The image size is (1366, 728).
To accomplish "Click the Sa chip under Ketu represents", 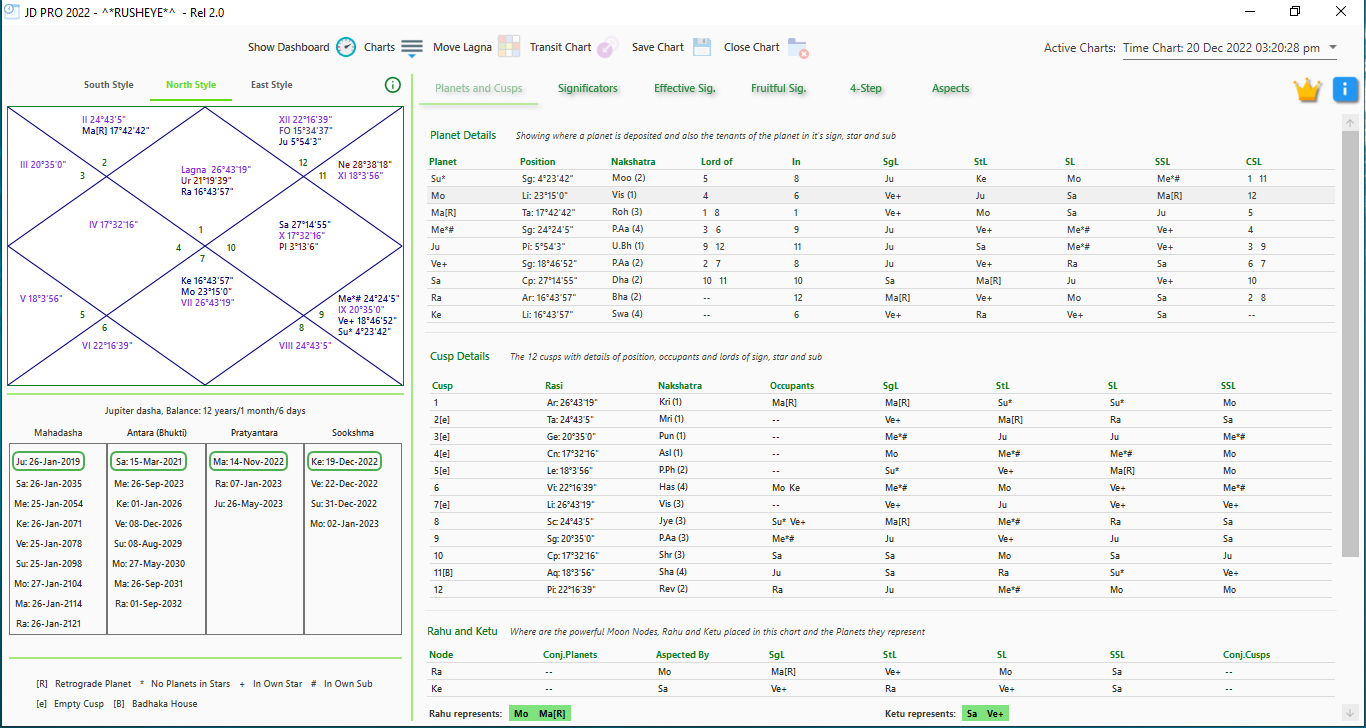I will (972, 714).
